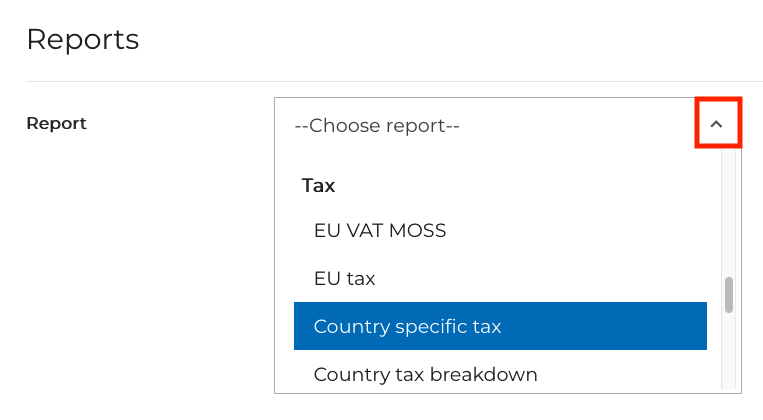Collapse the report list using the chevron arrow

tap(717, 124)
